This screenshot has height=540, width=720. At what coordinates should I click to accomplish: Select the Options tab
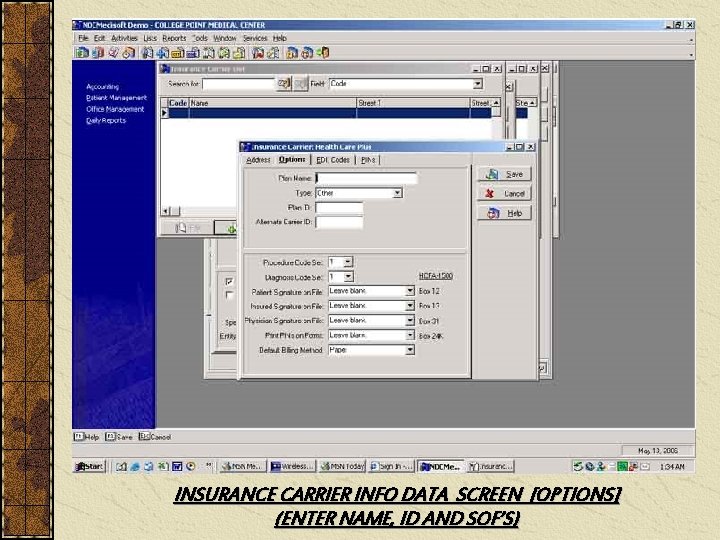coord(292,159)
